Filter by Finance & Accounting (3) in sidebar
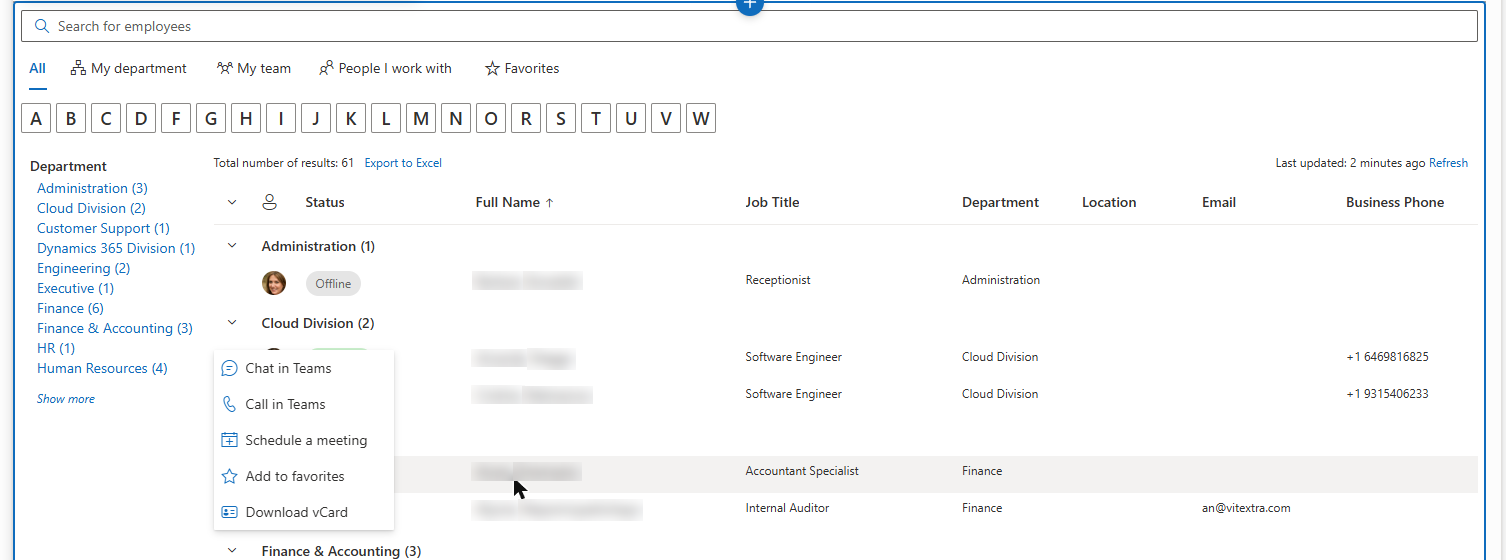The width and height of the screenshot is (1506, 560). pyautogui.click(x=115, y=328)
